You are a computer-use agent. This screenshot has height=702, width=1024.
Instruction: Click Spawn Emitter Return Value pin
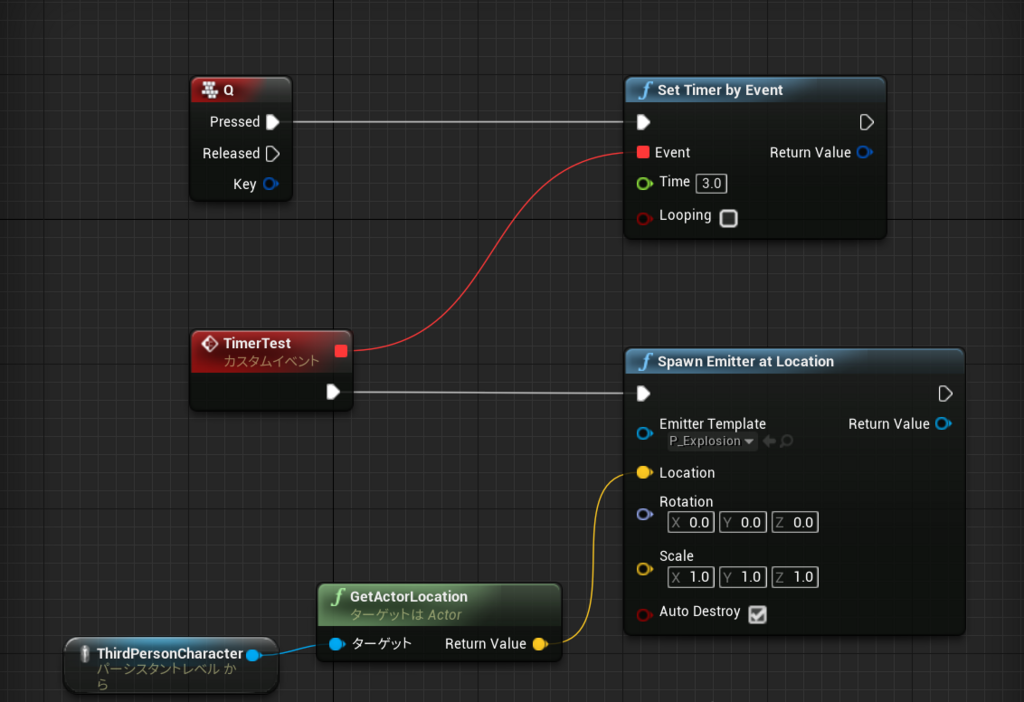pos(944,424)
